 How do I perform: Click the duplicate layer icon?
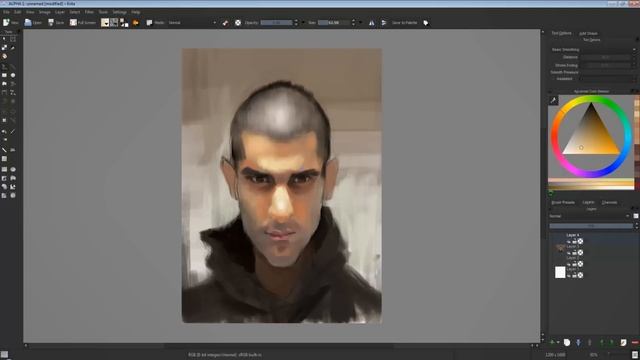[x=567, y=342]
